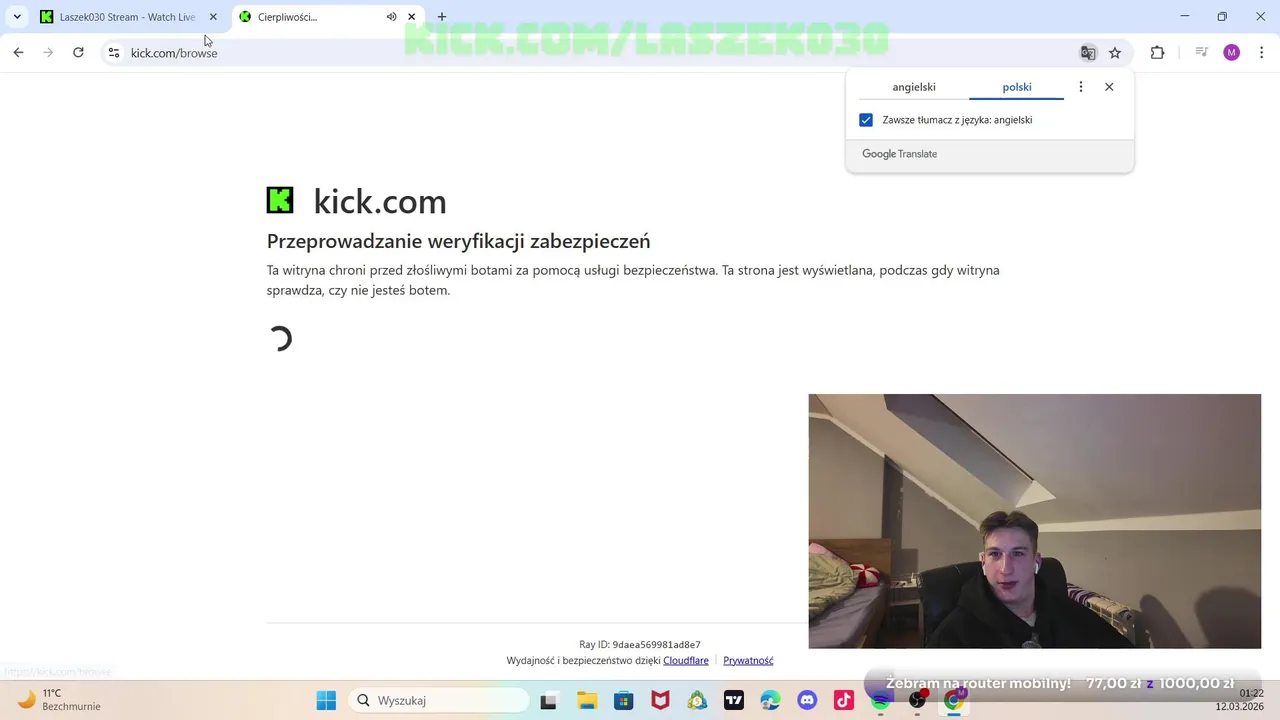Select polski tab in translate popup

[x=1017, y=87]
